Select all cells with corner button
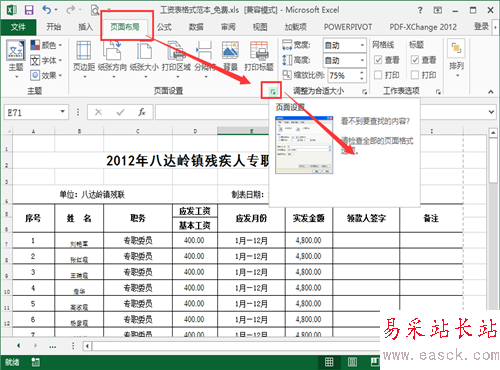 tap(7, 131)
